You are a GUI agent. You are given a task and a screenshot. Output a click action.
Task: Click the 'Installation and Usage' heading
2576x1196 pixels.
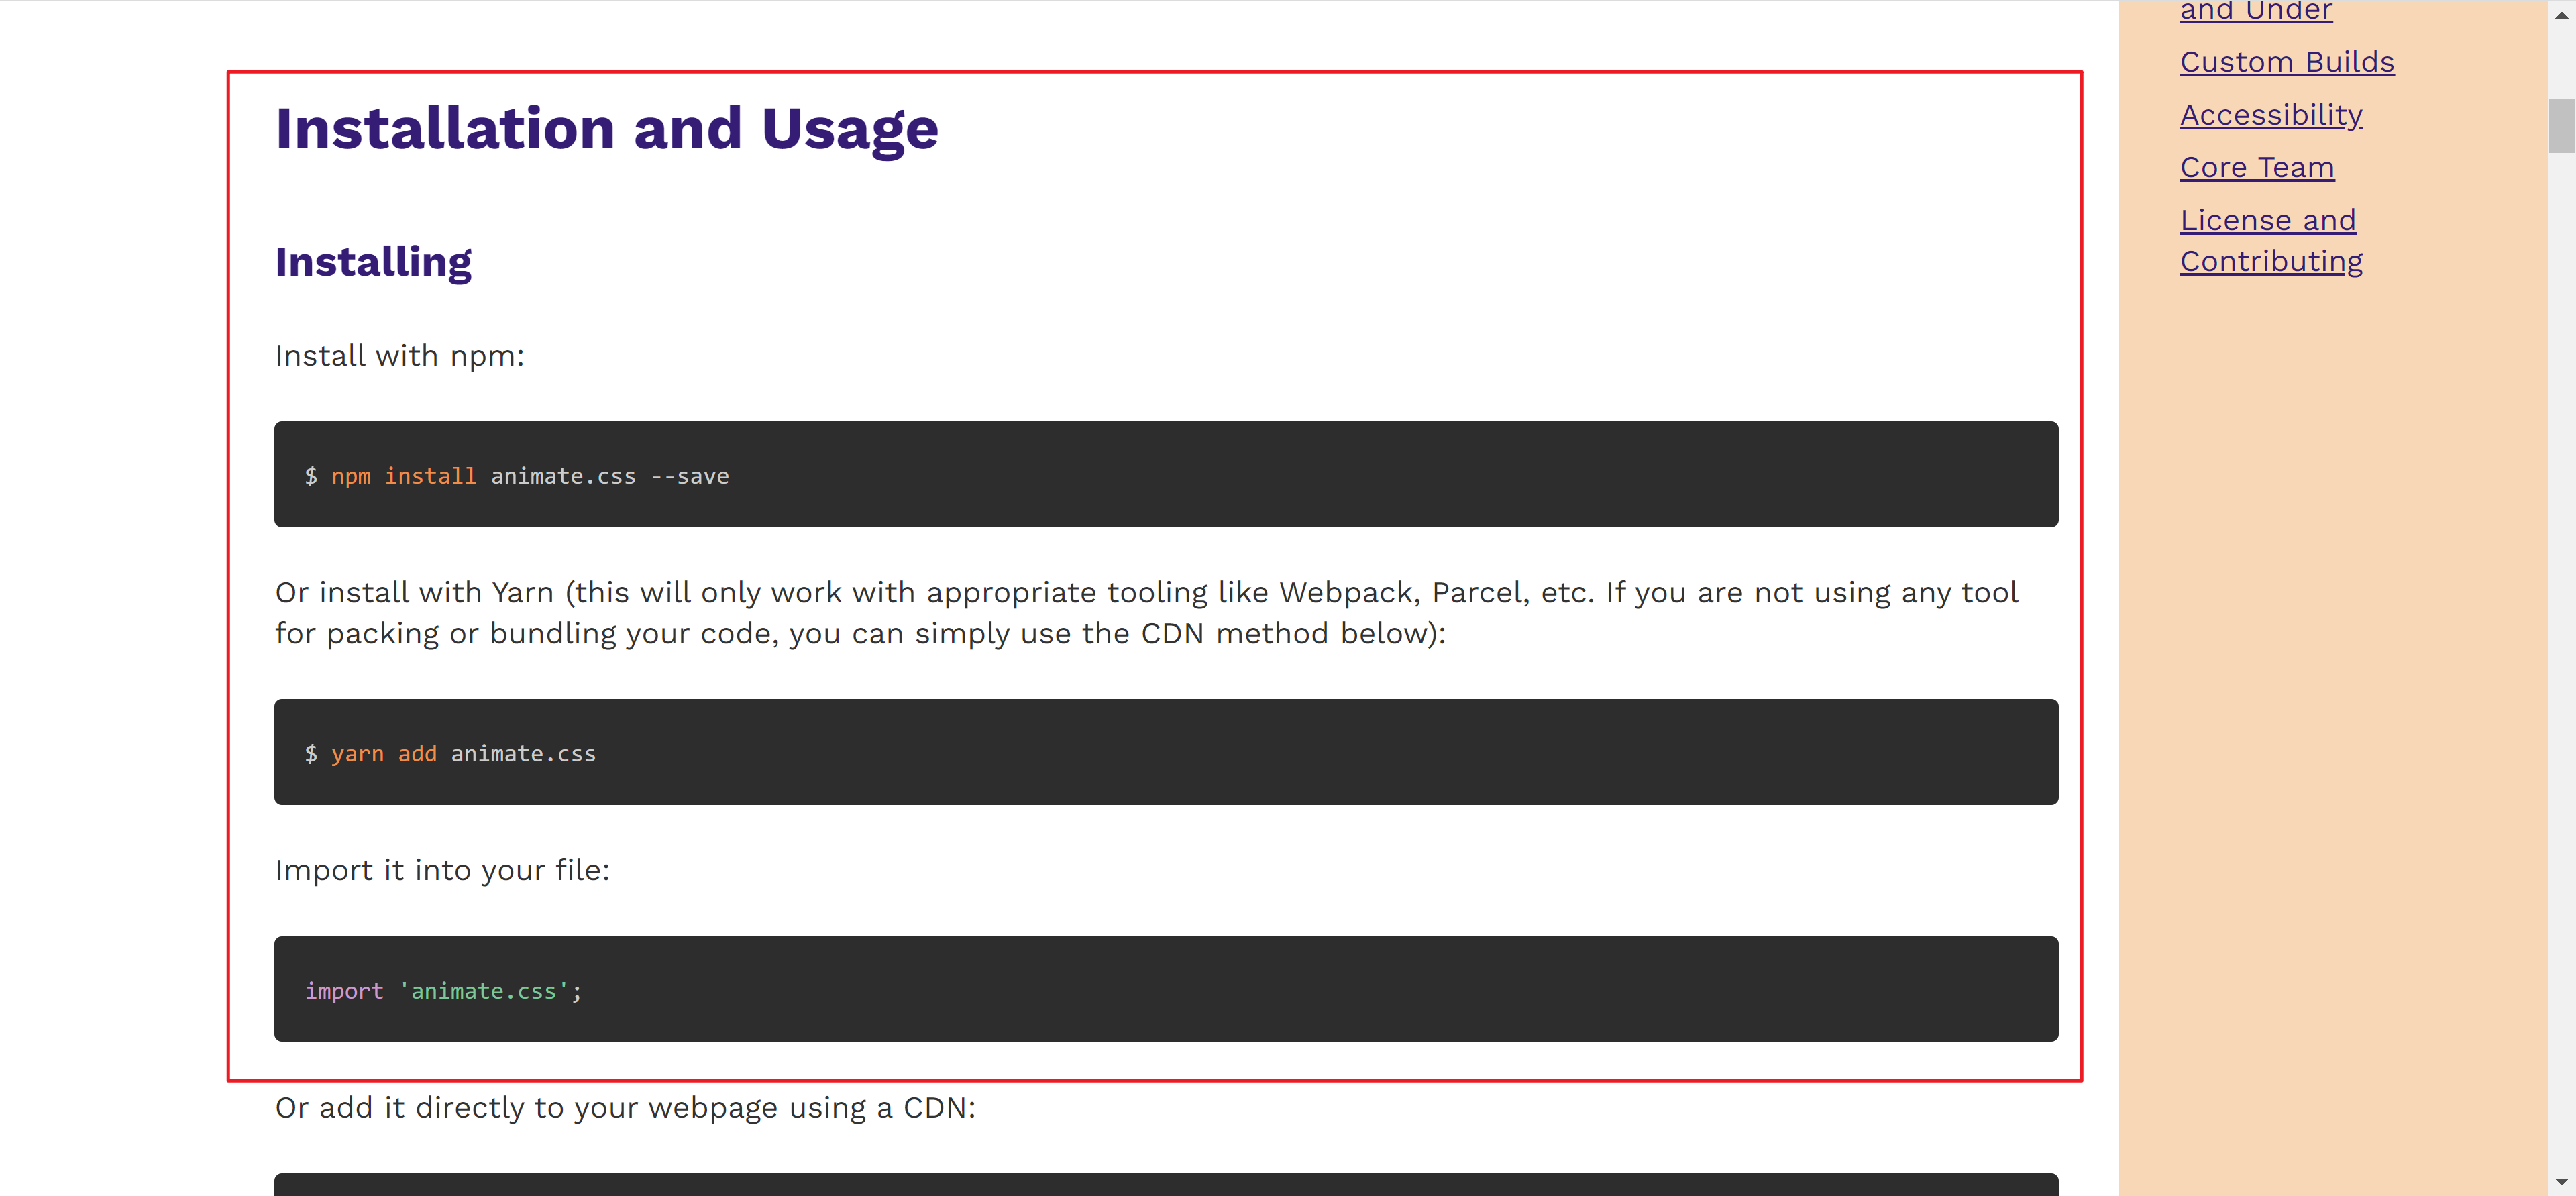[x=606, y=128]
